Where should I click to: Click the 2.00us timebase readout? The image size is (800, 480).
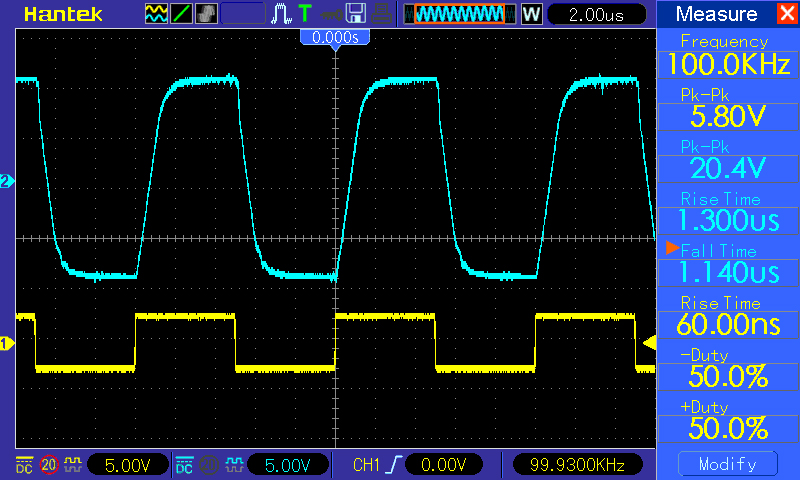pyautogui.click(x=596, y=14)
